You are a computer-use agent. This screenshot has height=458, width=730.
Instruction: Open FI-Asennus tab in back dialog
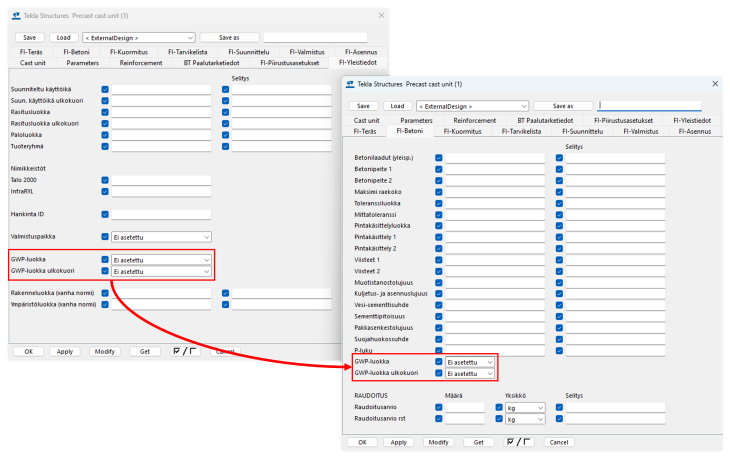(361, 52)
